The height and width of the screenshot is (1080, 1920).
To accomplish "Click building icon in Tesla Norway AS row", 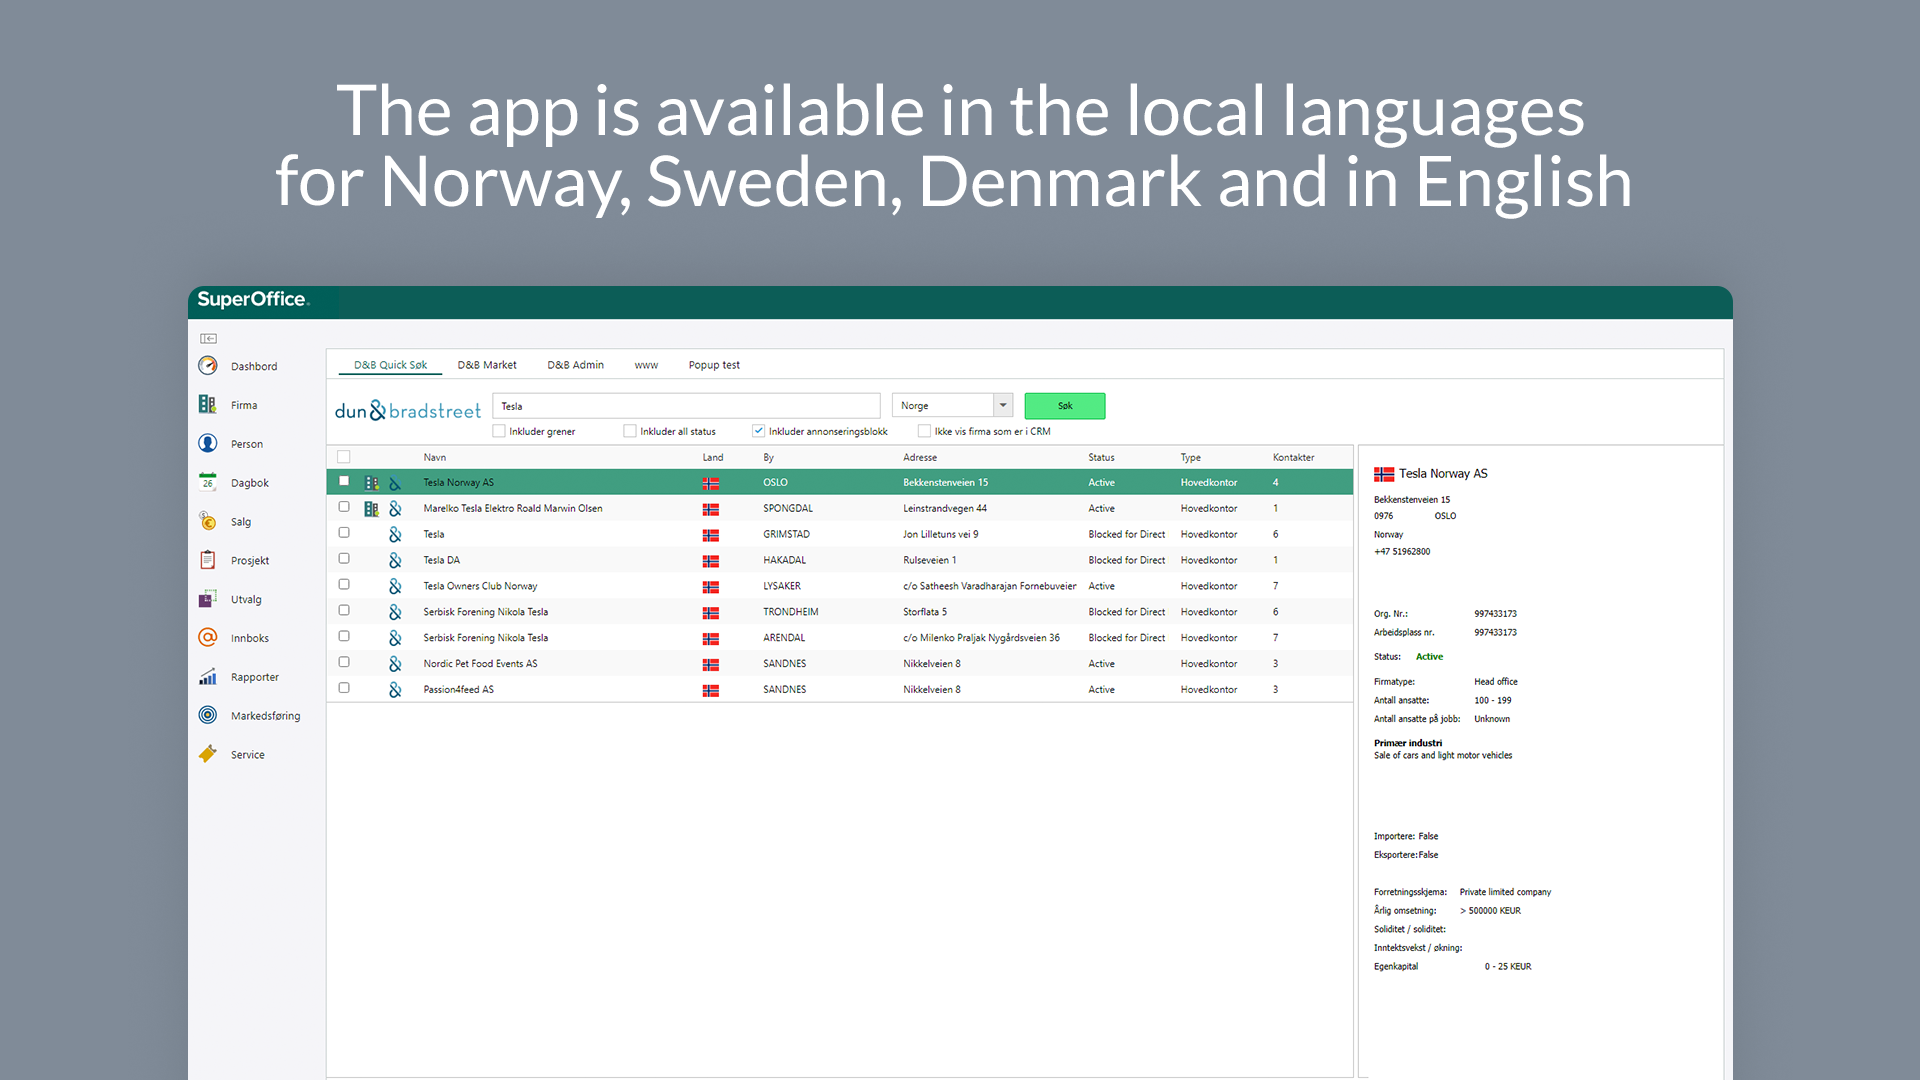I will click(371, 483).
